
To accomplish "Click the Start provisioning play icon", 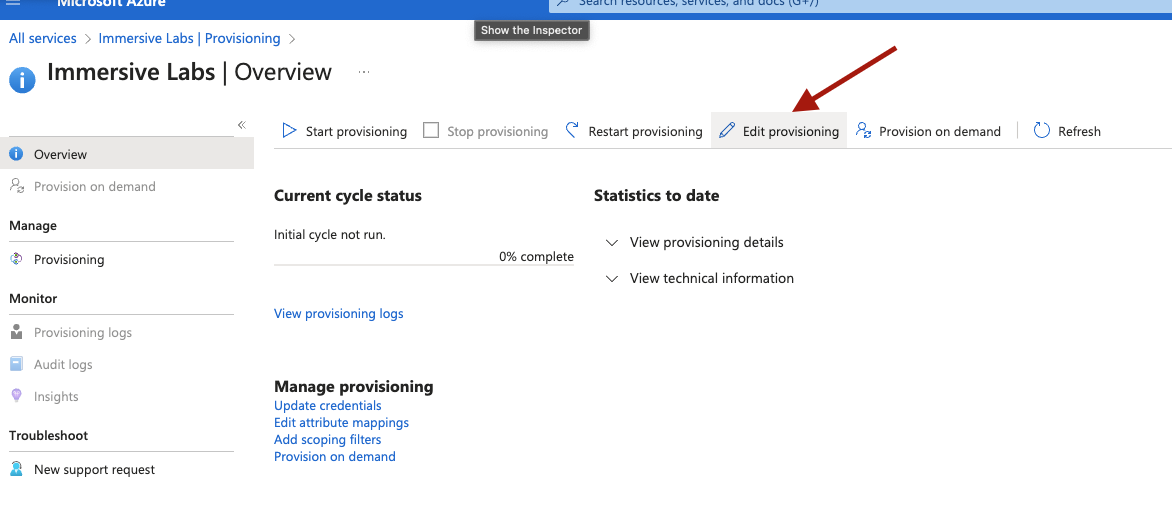I will [289, 131].
